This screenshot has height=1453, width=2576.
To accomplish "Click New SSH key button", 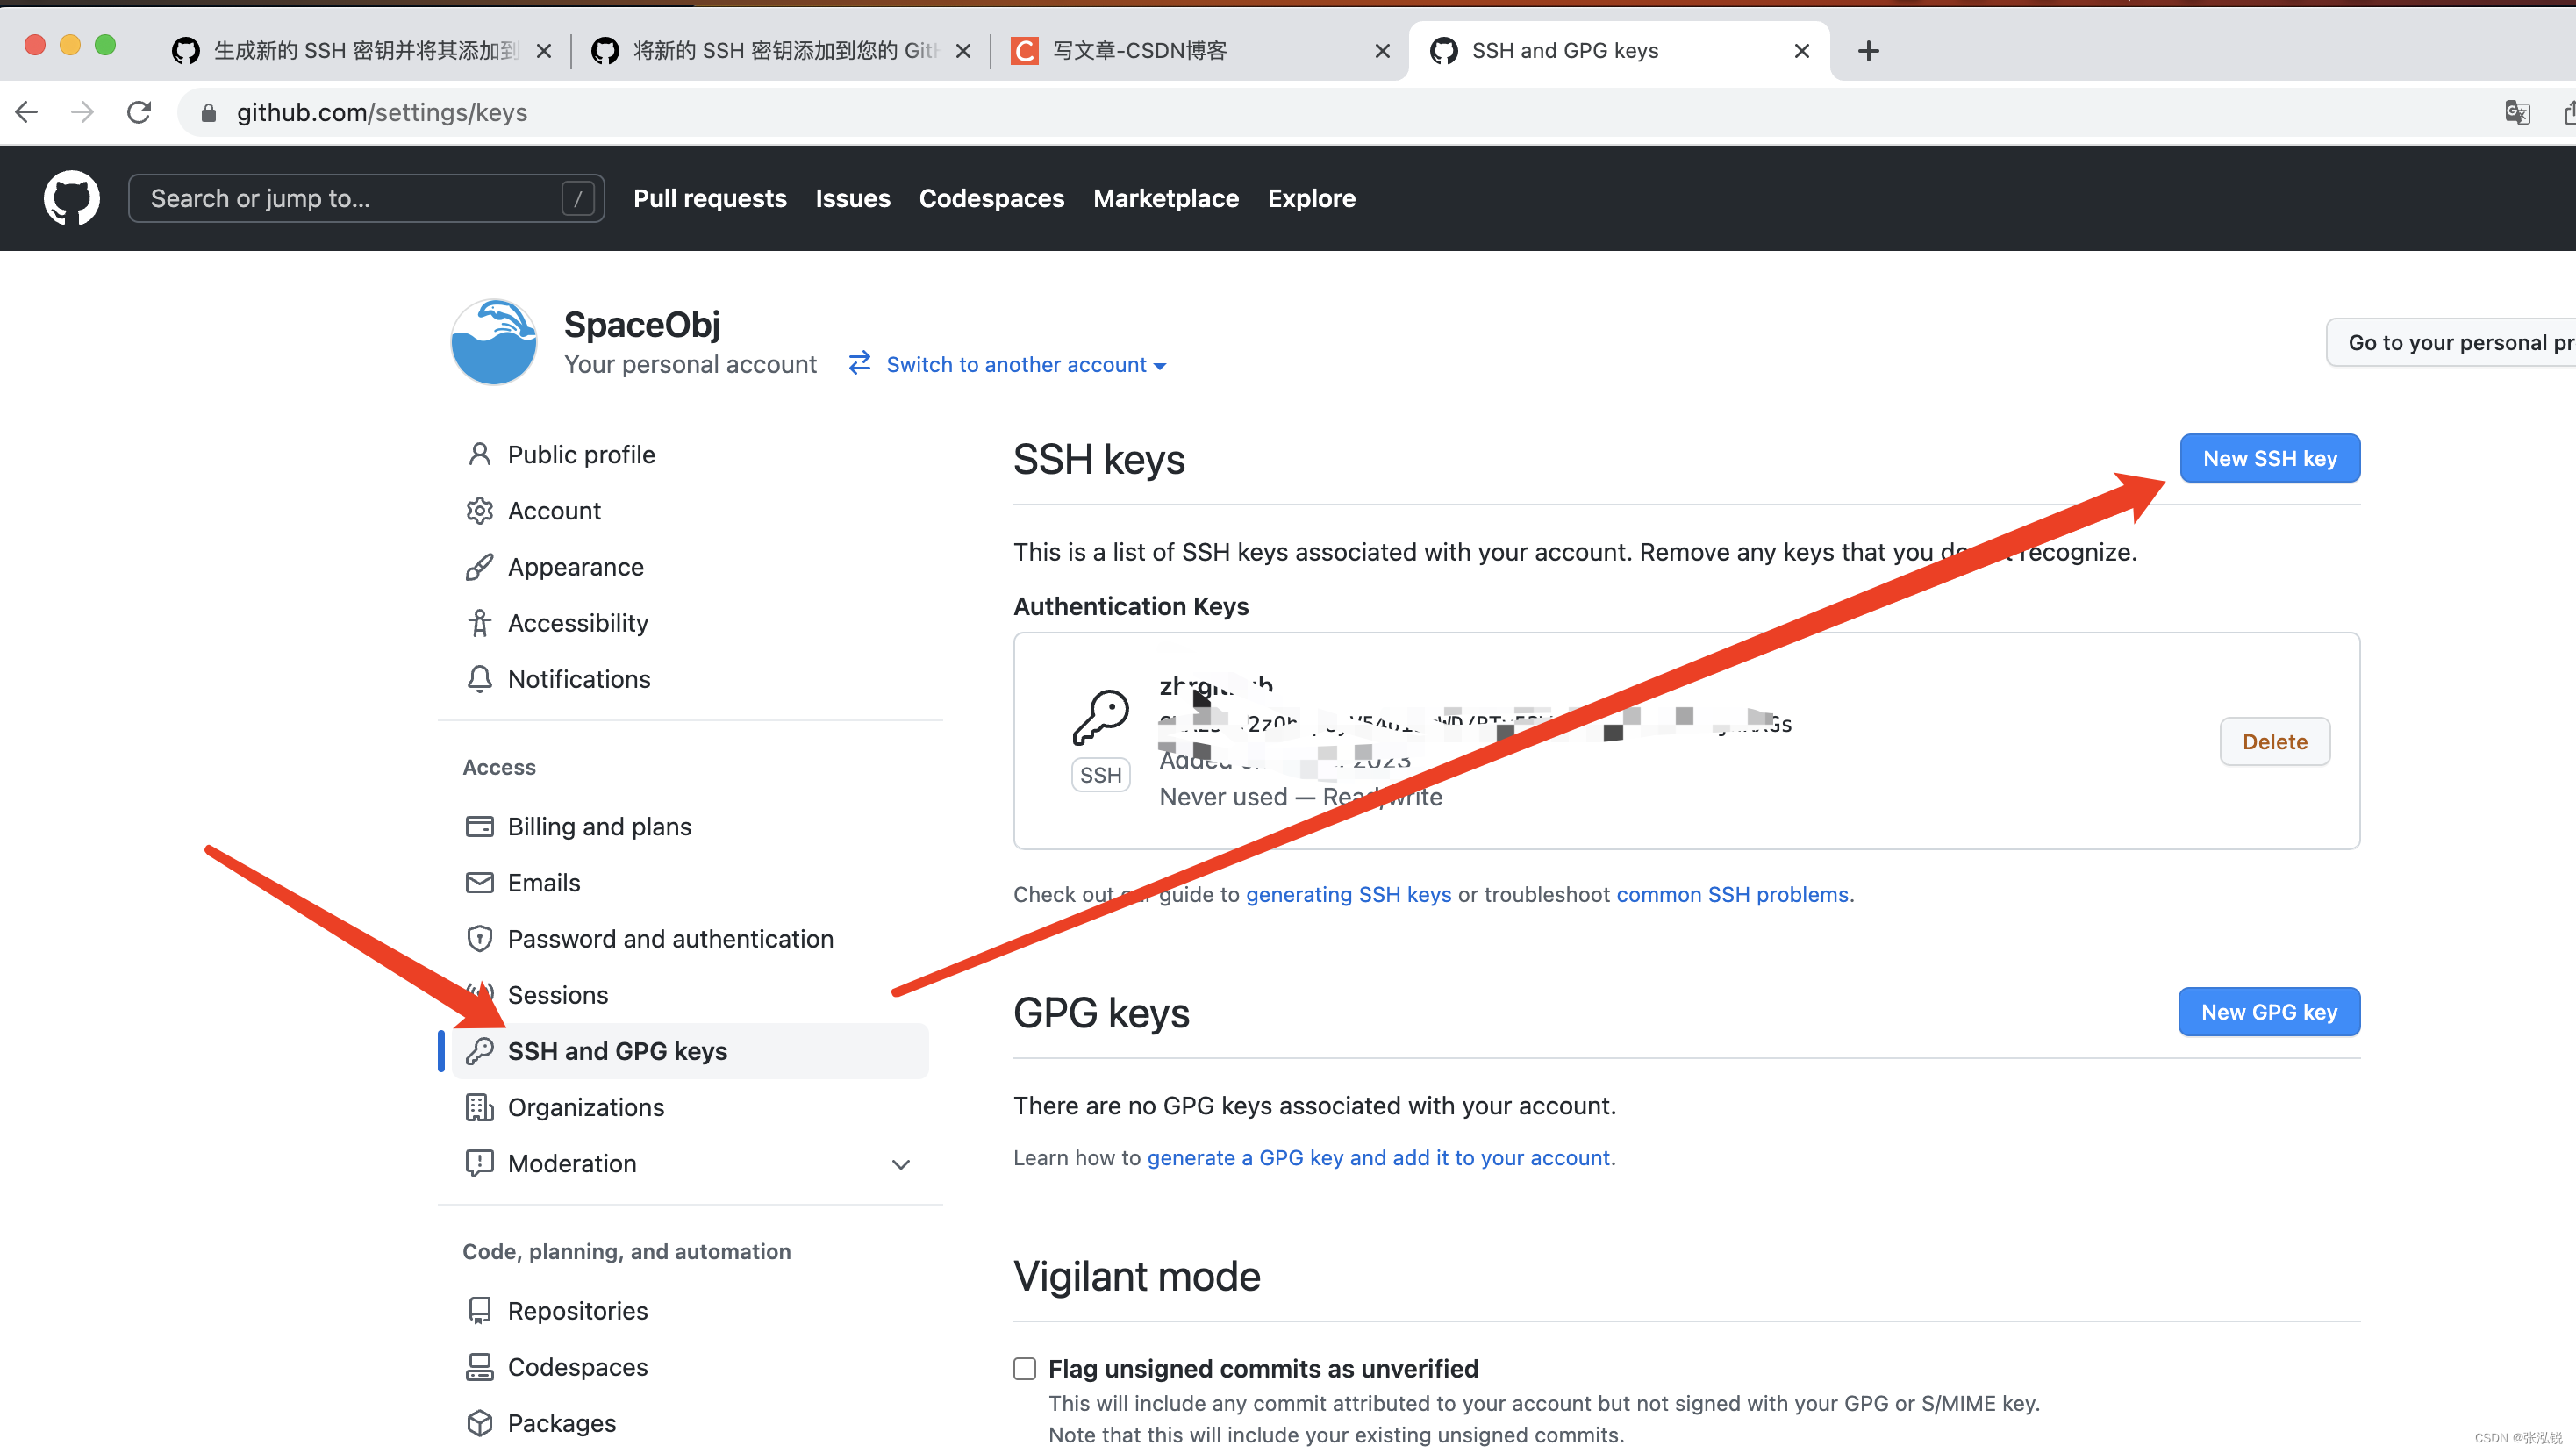I will click(2270, 458).
